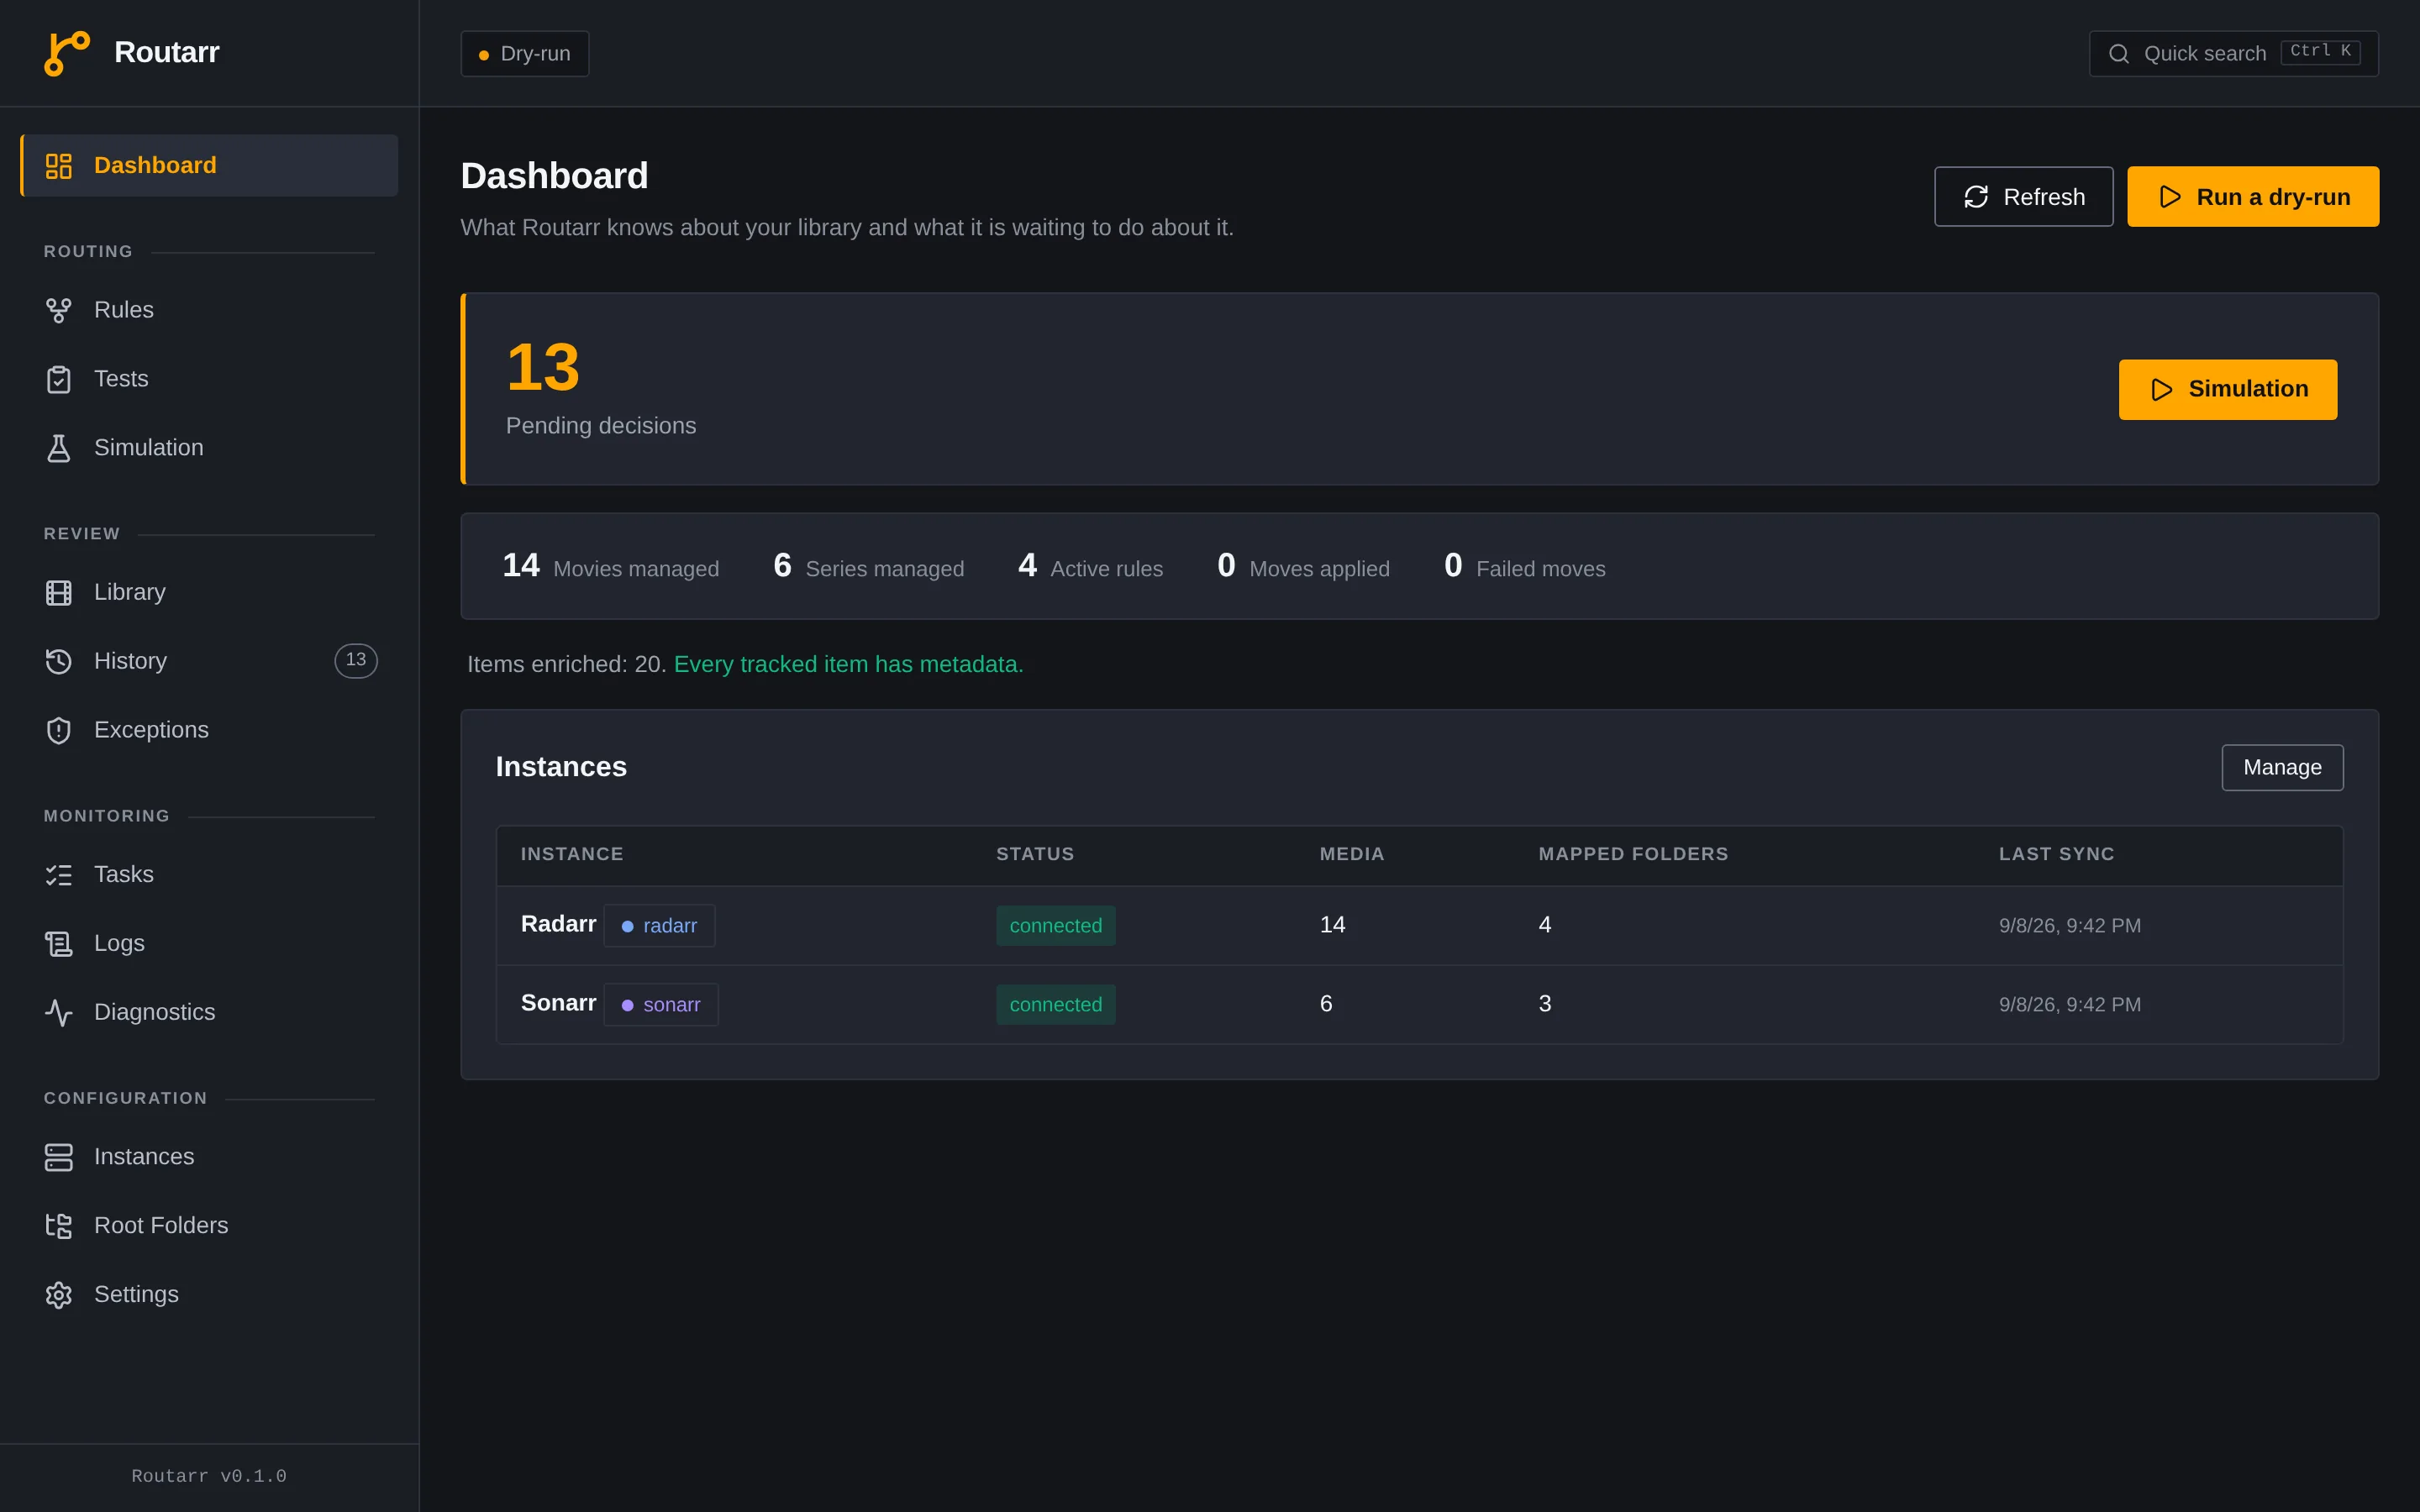2420x1512 pixels.
Task: Go to Rules label in the sidebar
Action: click(124, 310)
